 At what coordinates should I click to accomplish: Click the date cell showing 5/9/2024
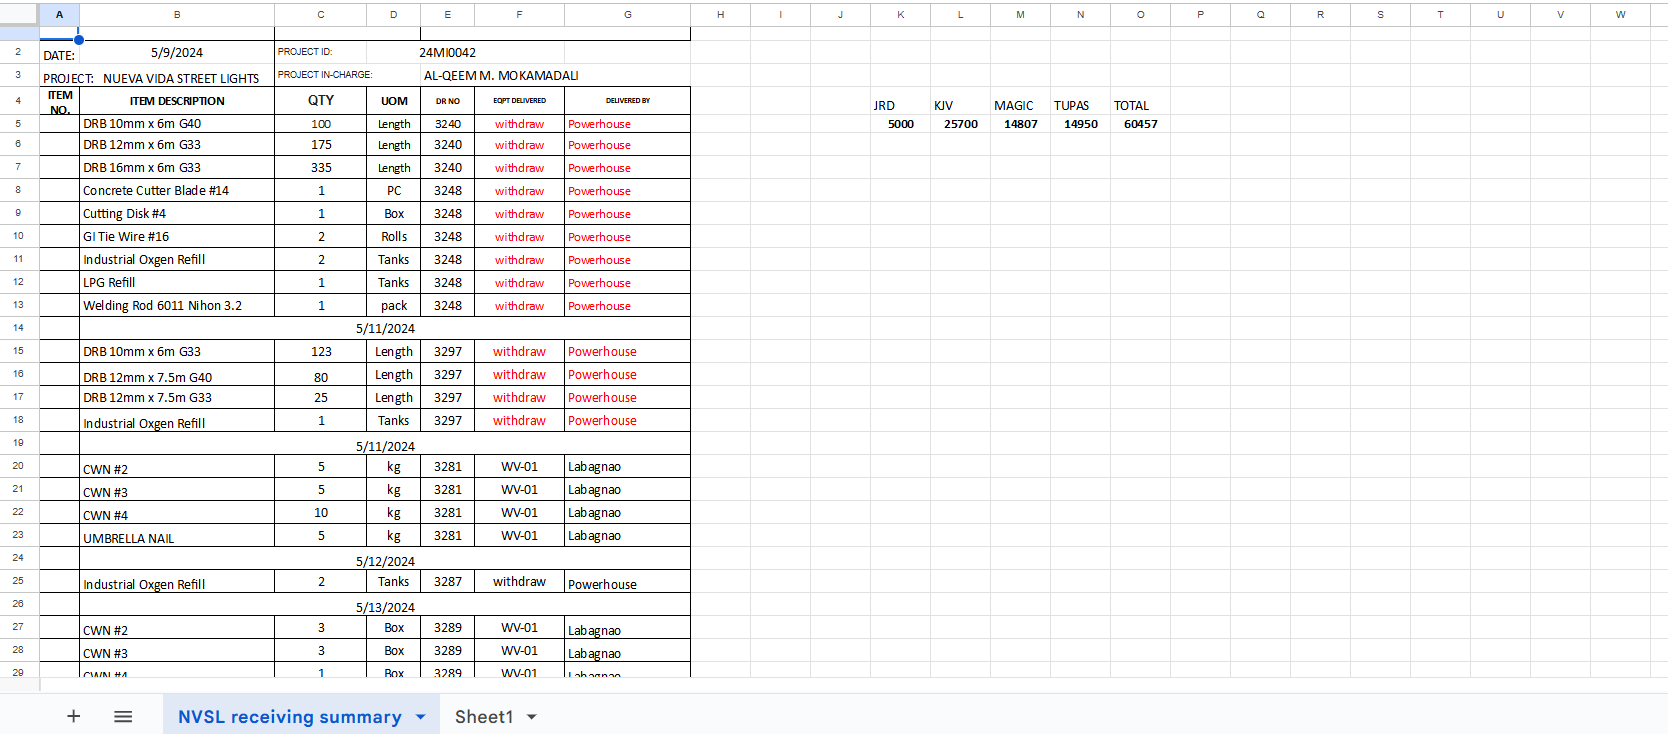[177, 53]
